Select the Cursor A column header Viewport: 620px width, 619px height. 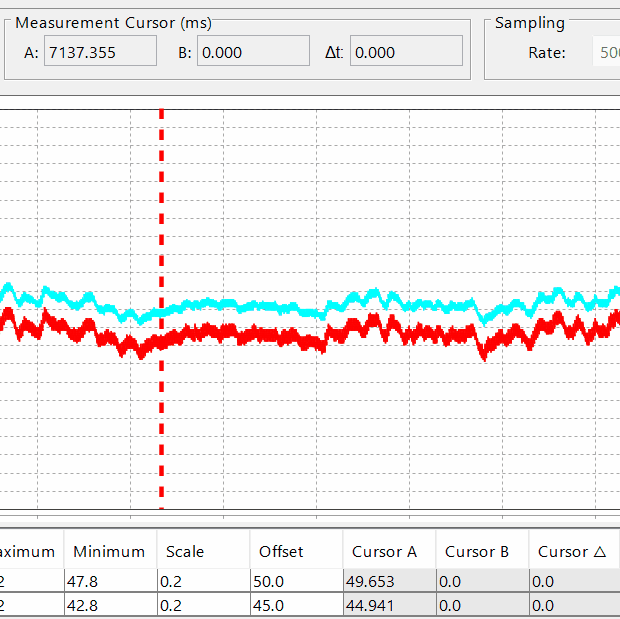click(x=384, y=551)
